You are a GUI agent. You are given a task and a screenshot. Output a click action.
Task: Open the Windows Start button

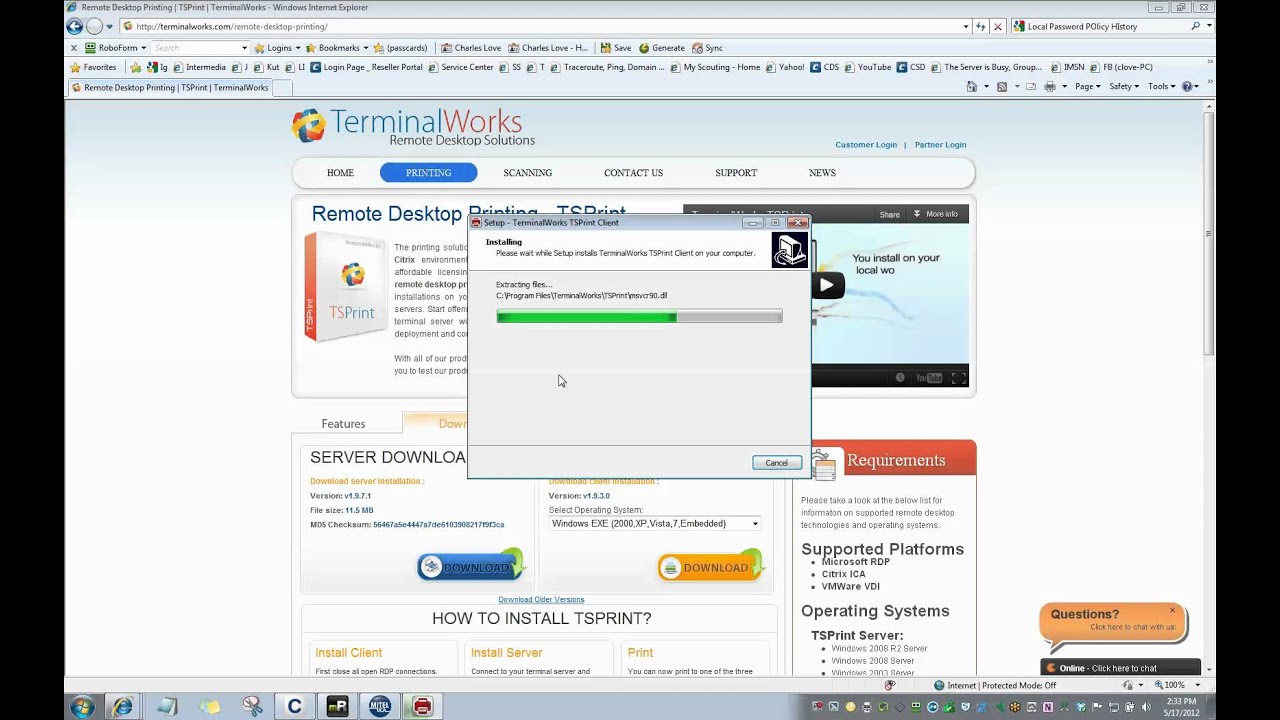click(82, 707)
